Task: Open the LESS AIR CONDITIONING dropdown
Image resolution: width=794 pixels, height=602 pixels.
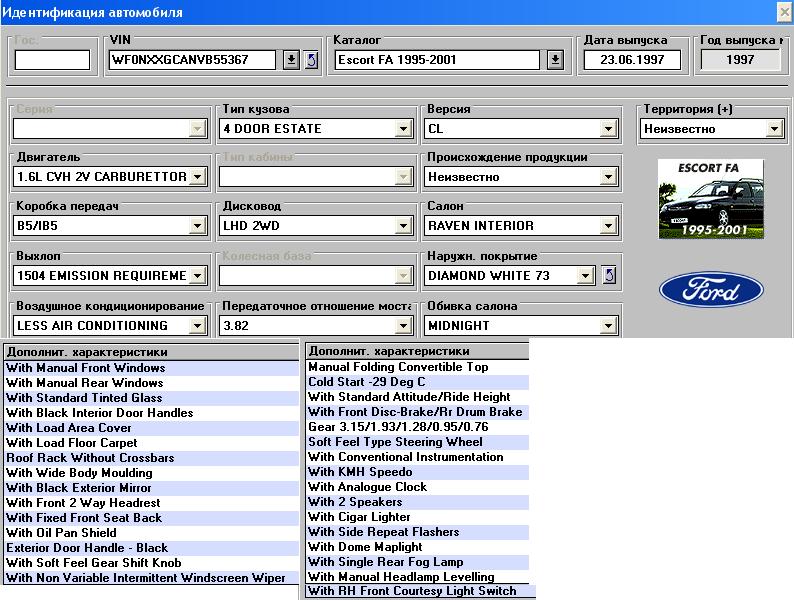Action: 197,326
